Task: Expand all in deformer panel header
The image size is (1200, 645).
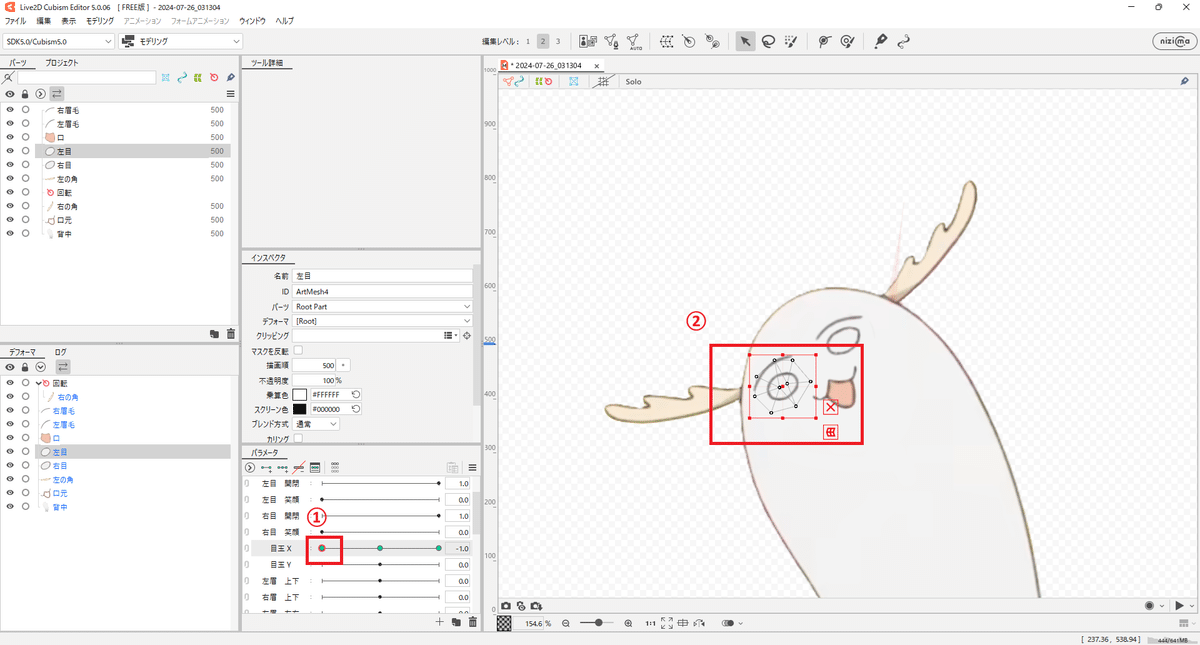Action: click(x=40, y=367)
